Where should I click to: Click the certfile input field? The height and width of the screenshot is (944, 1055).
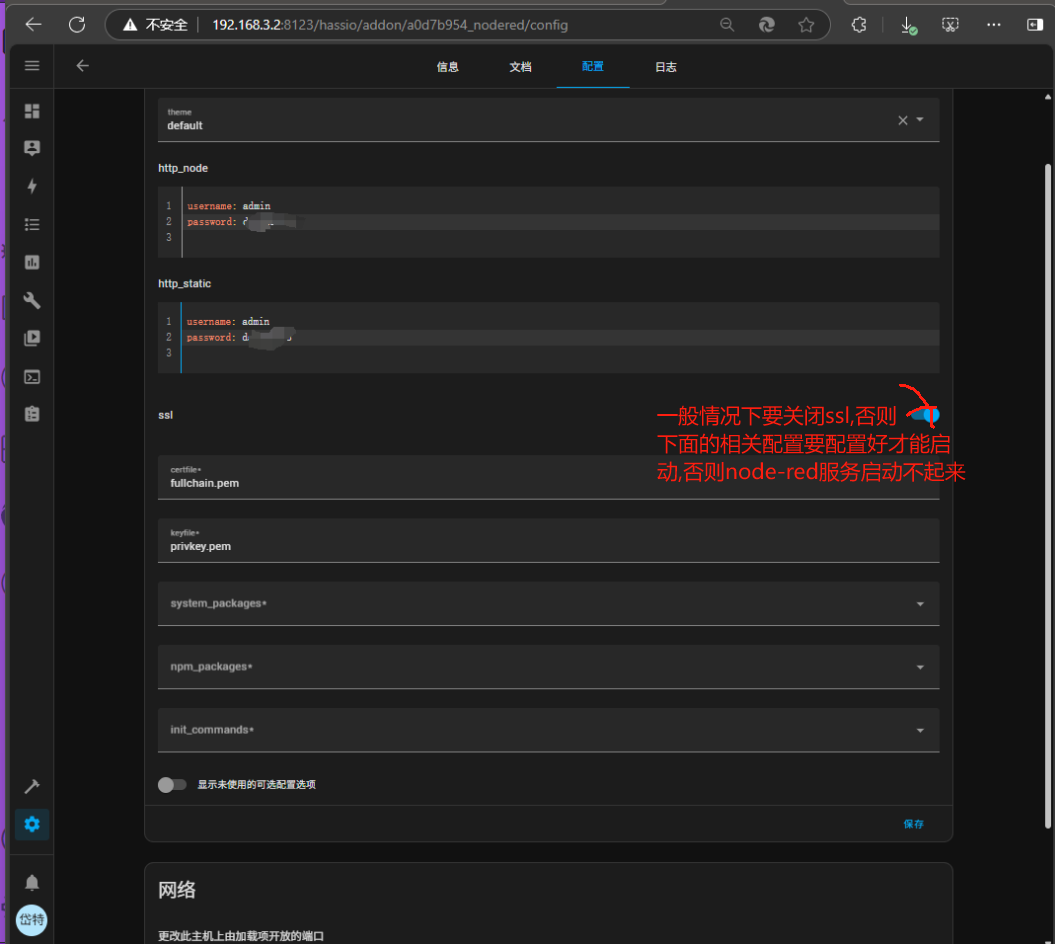point(548,482)
